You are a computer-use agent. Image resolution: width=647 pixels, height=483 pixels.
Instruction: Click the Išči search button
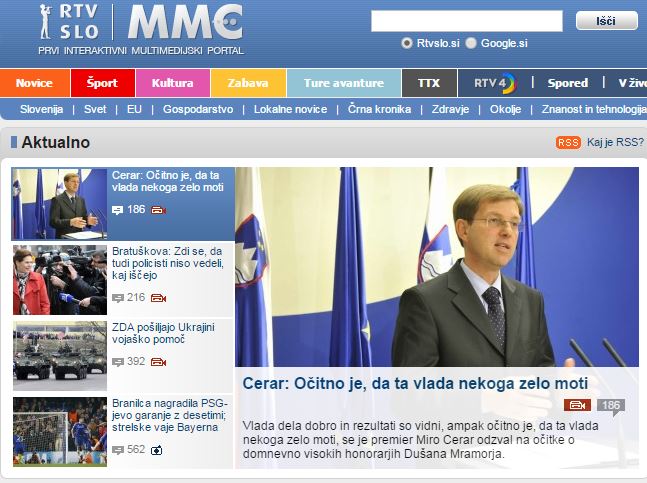pos(607,21)
